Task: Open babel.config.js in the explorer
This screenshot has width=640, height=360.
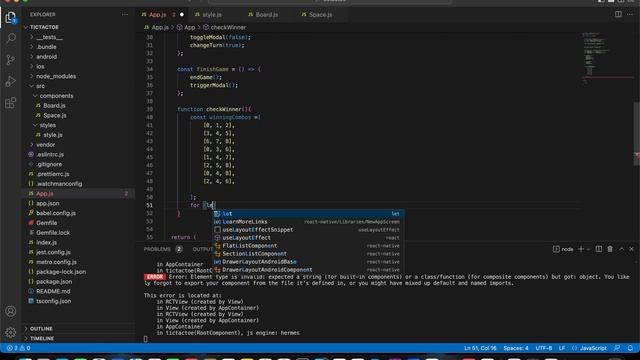Action: point(56,213)
